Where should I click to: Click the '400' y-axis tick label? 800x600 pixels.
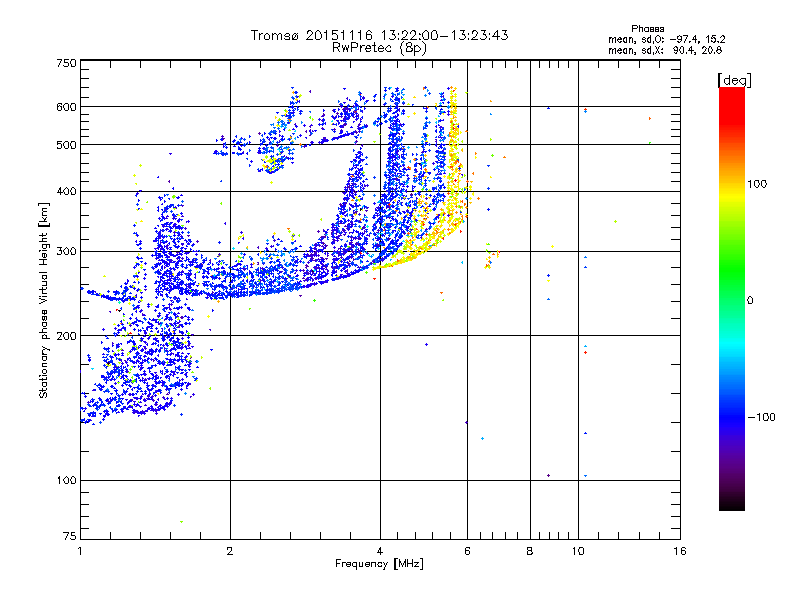pyautogui.click(x=66, y=192)
